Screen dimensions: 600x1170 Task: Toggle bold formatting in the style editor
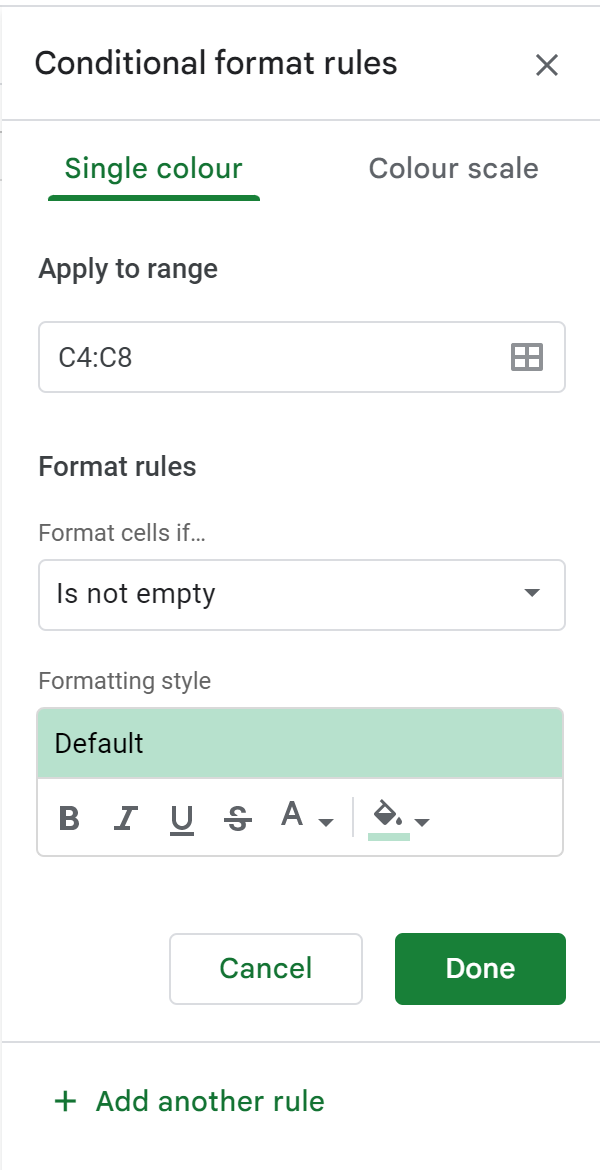coord(68,818)
